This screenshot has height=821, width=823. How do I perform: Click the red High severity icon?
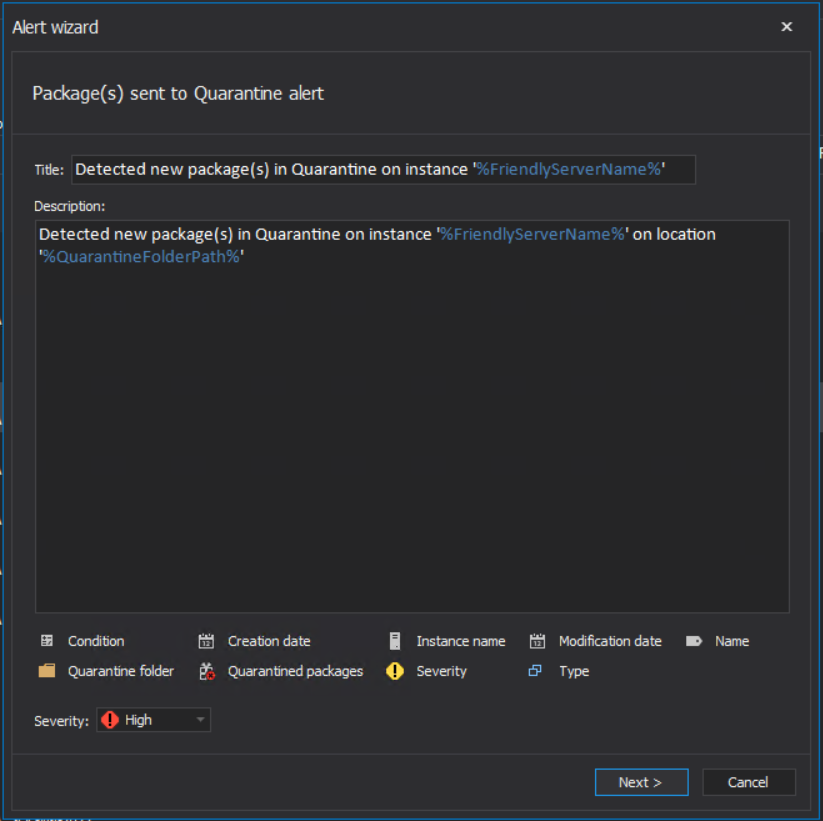tap(110, 720)
